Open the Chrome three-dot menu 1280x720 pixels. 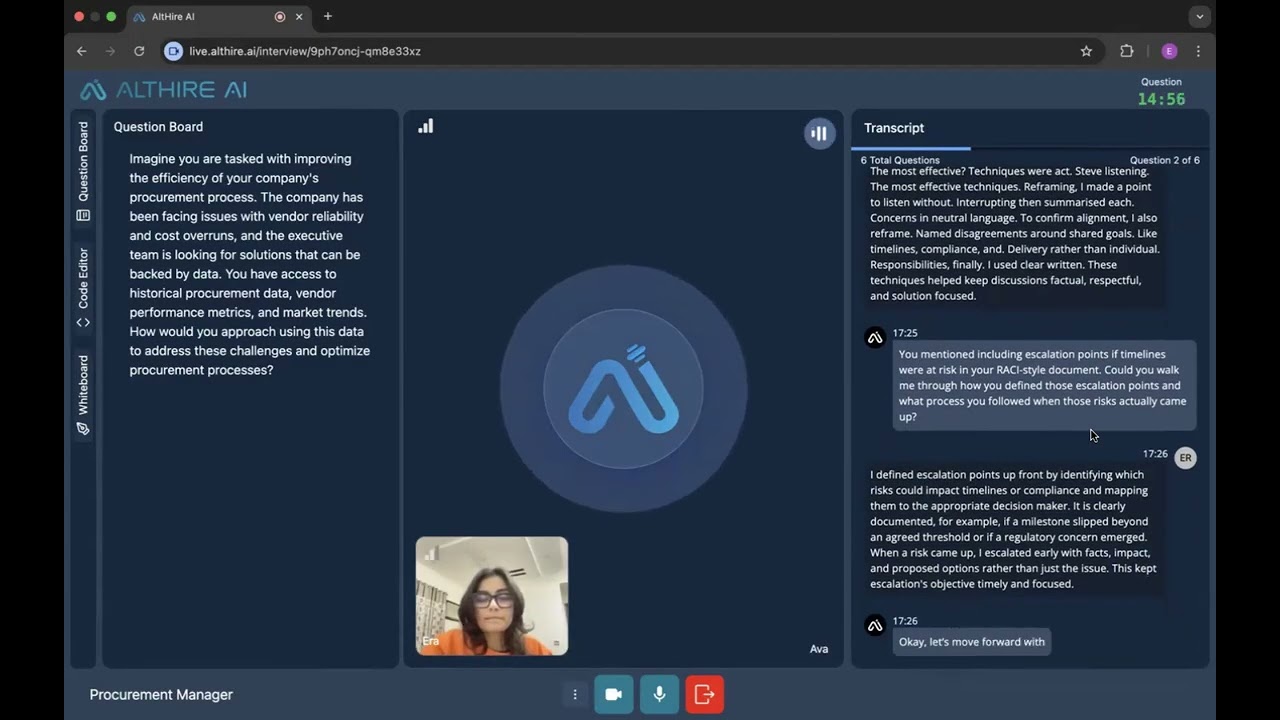pos(1198,51)
